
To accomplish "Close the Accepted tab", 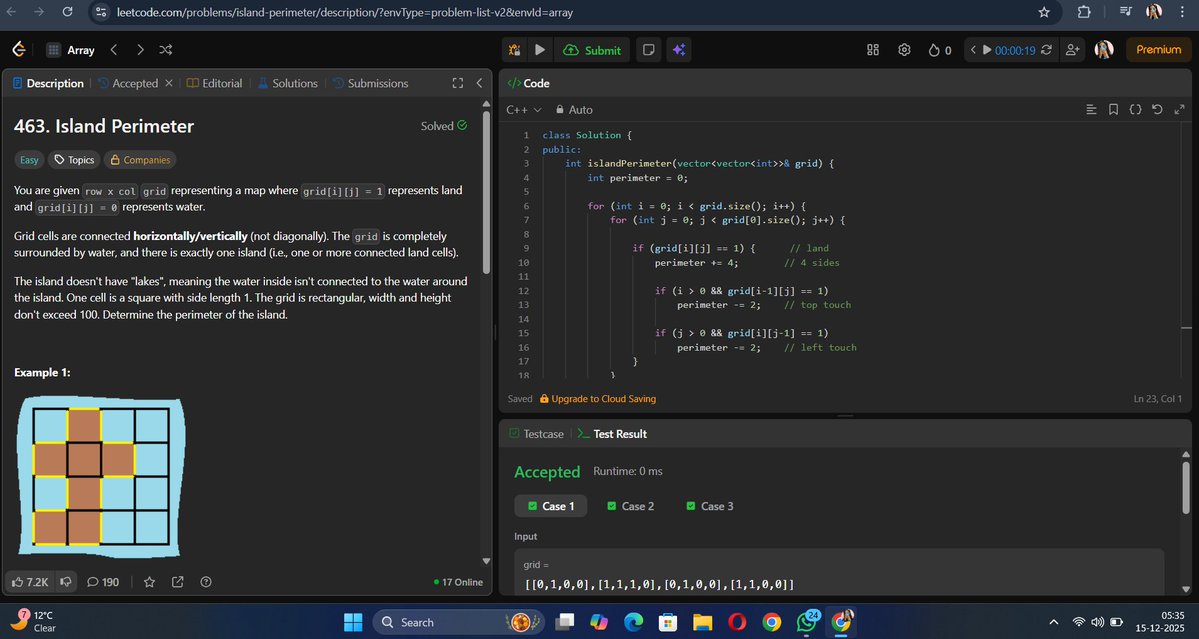I will [x=169, y=83].
